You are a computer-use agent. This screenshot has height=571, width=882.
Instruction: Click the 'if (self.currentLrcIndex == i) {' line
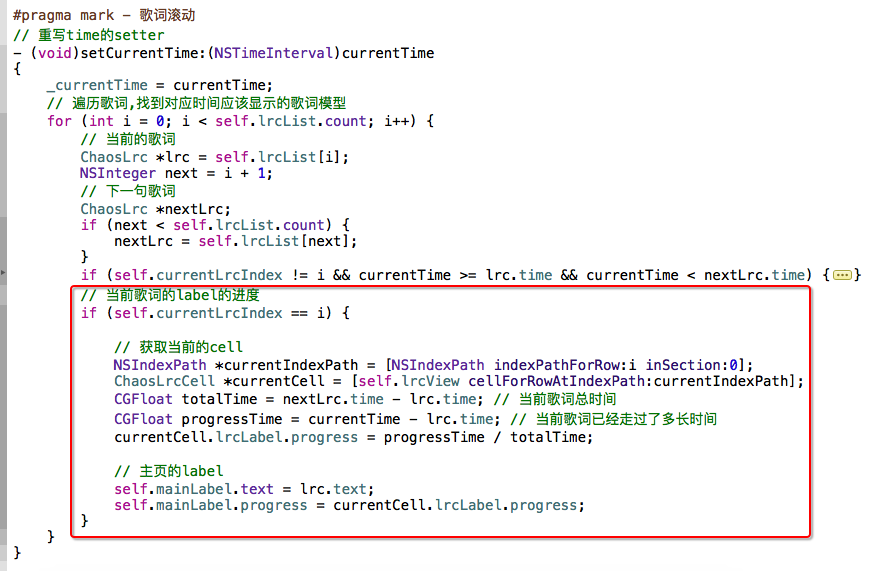[215, 313]
